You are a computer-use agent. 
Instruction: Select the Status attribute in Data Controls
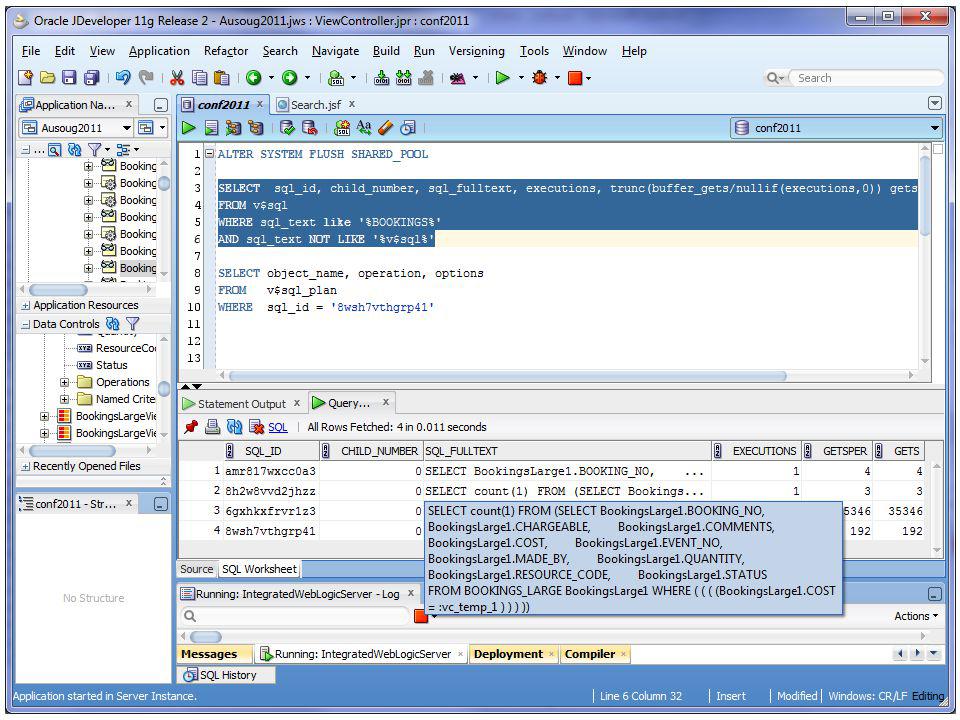(x=111, y=365)
